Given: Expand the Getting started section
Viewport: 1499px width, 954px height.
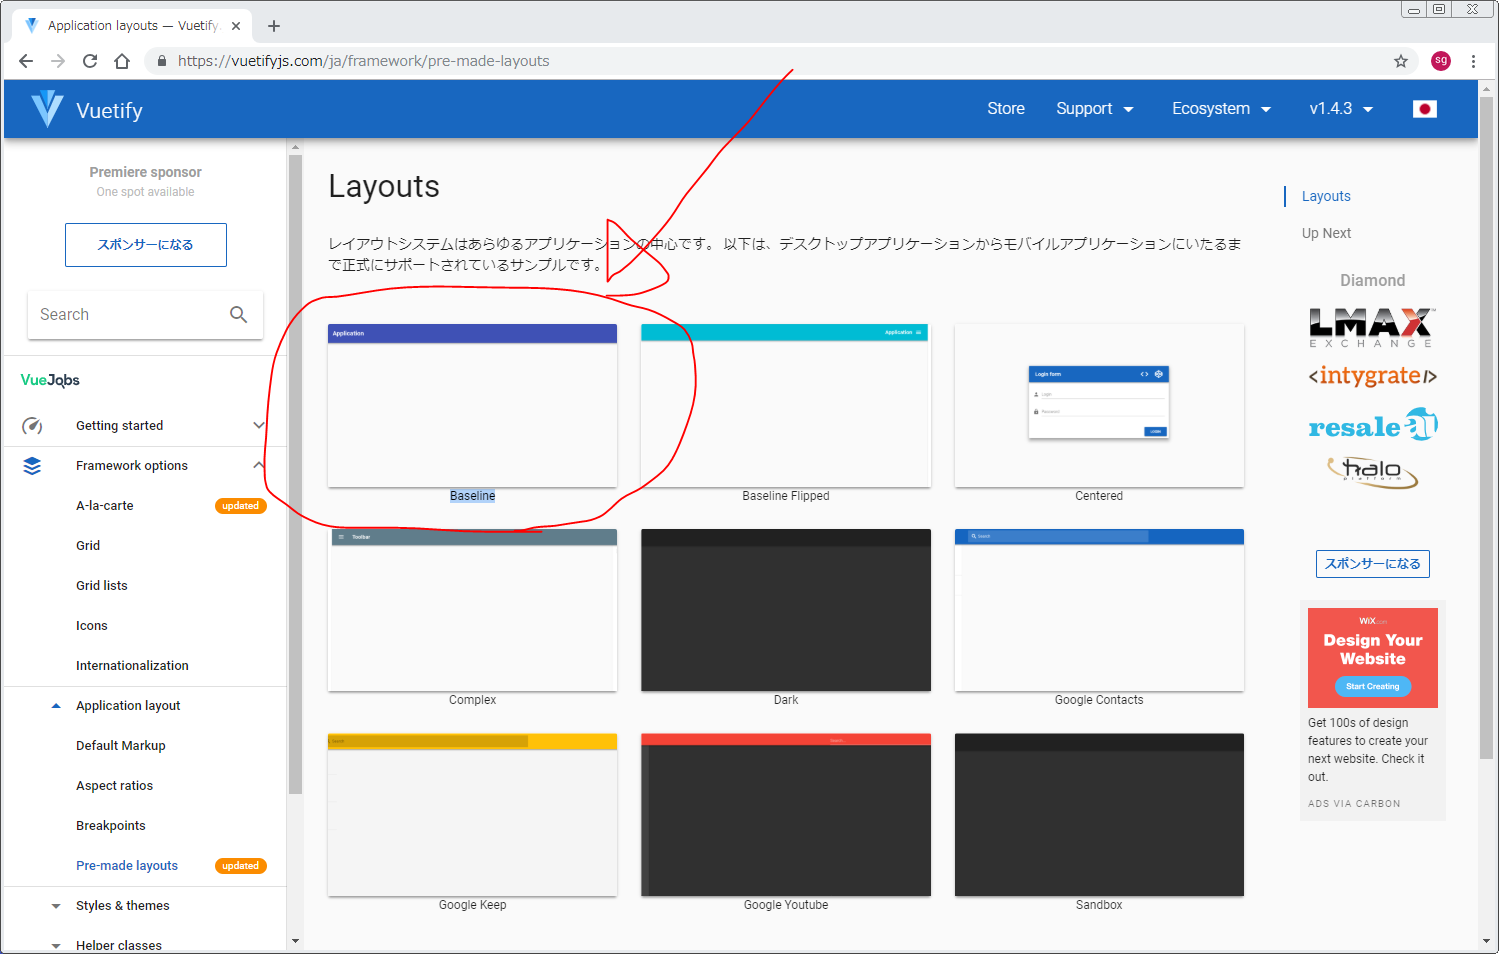Looking at the screenshot, I should (258, 426).
